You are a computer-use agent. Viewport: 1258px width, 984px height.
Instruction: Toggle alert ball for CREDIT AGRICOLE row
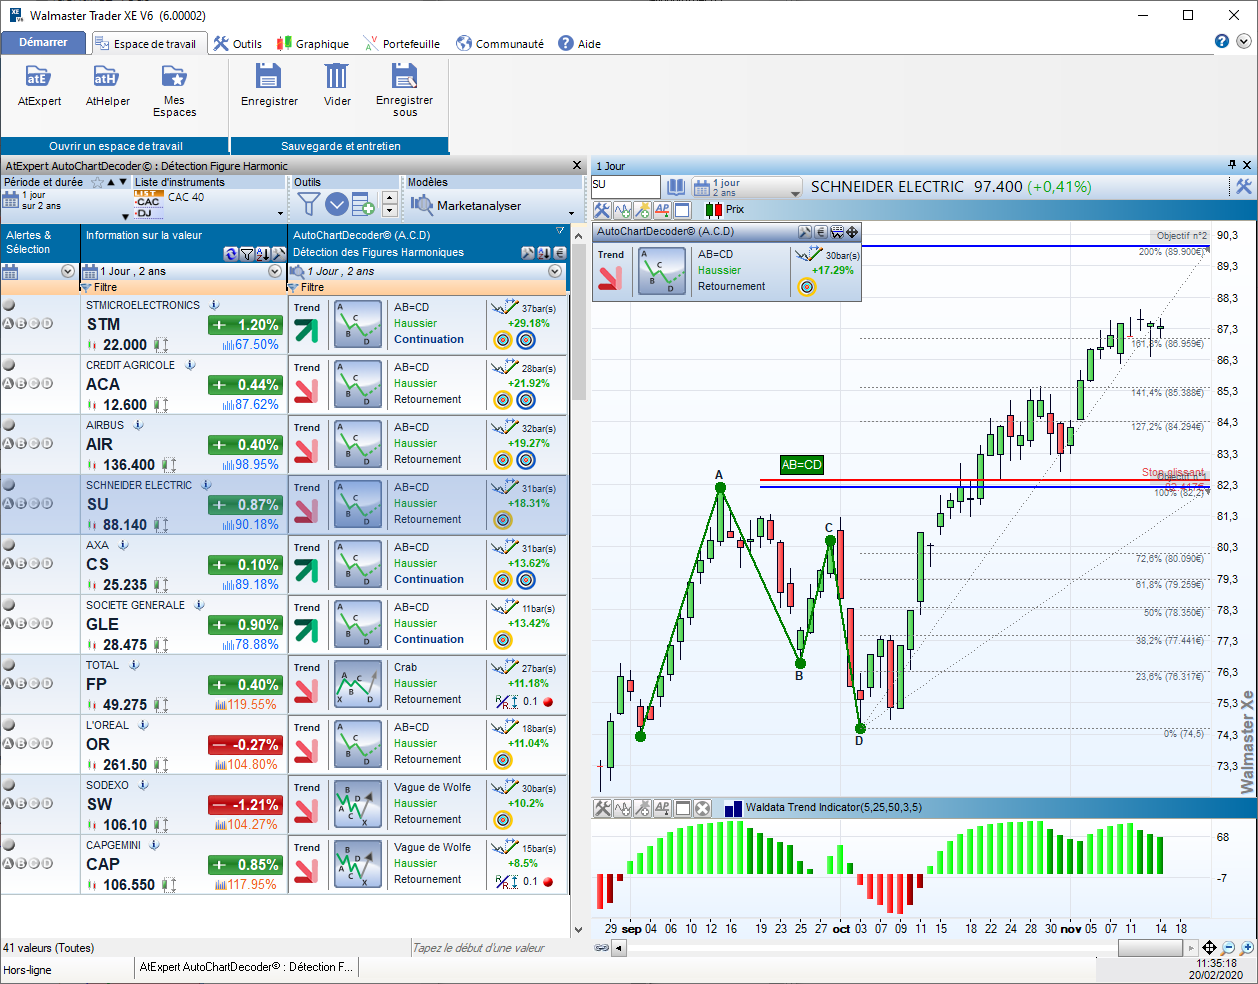coord(9,365)
